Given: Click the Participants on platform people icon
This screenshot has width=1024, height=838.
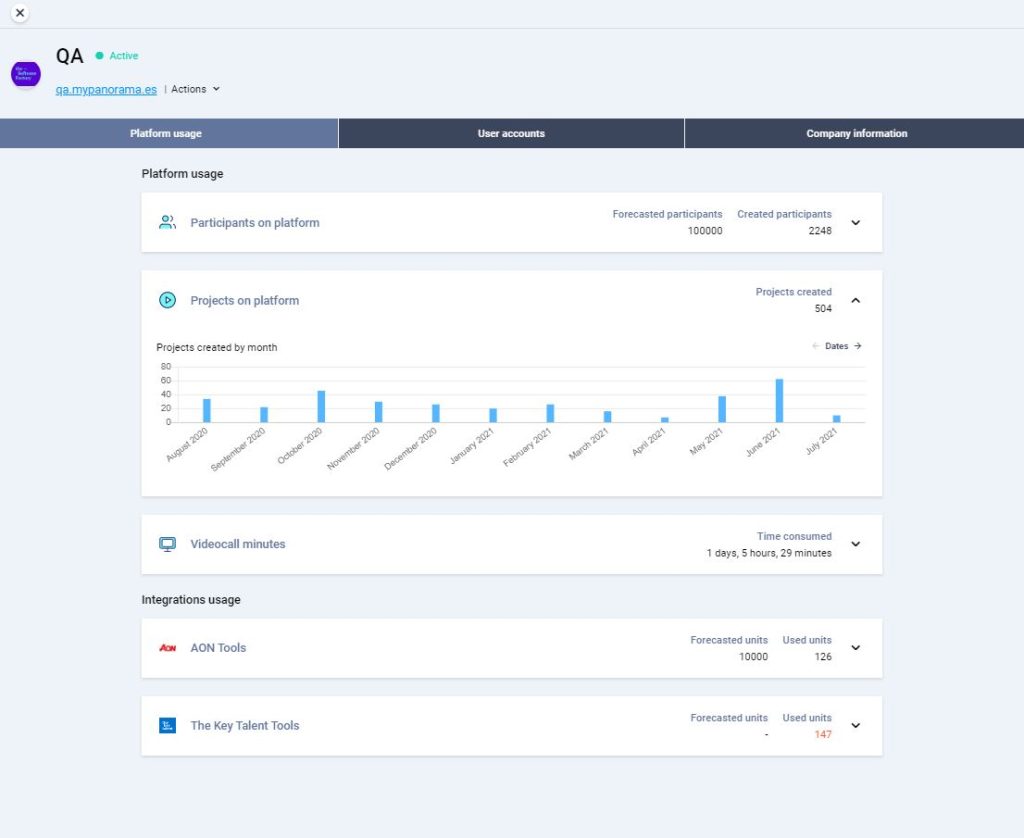Looking at the screenshot, I should pos(168,223).
